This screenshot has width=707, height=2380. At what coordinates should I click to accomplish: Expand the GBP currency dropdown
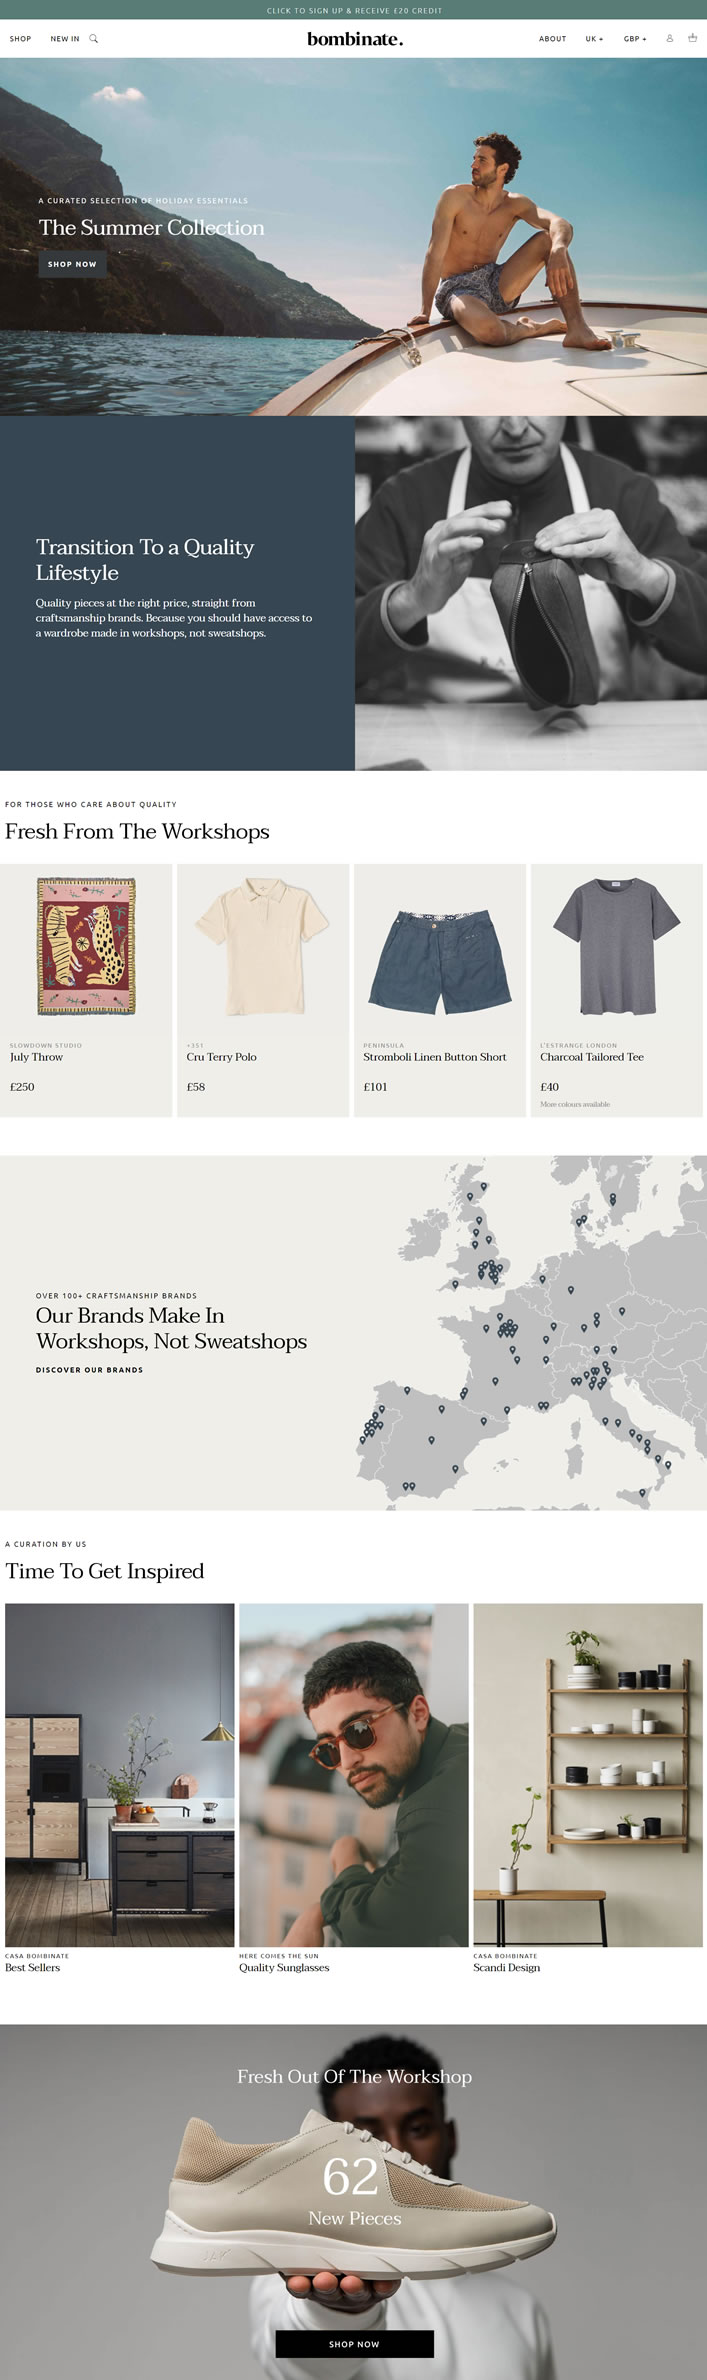click(635, 39)
